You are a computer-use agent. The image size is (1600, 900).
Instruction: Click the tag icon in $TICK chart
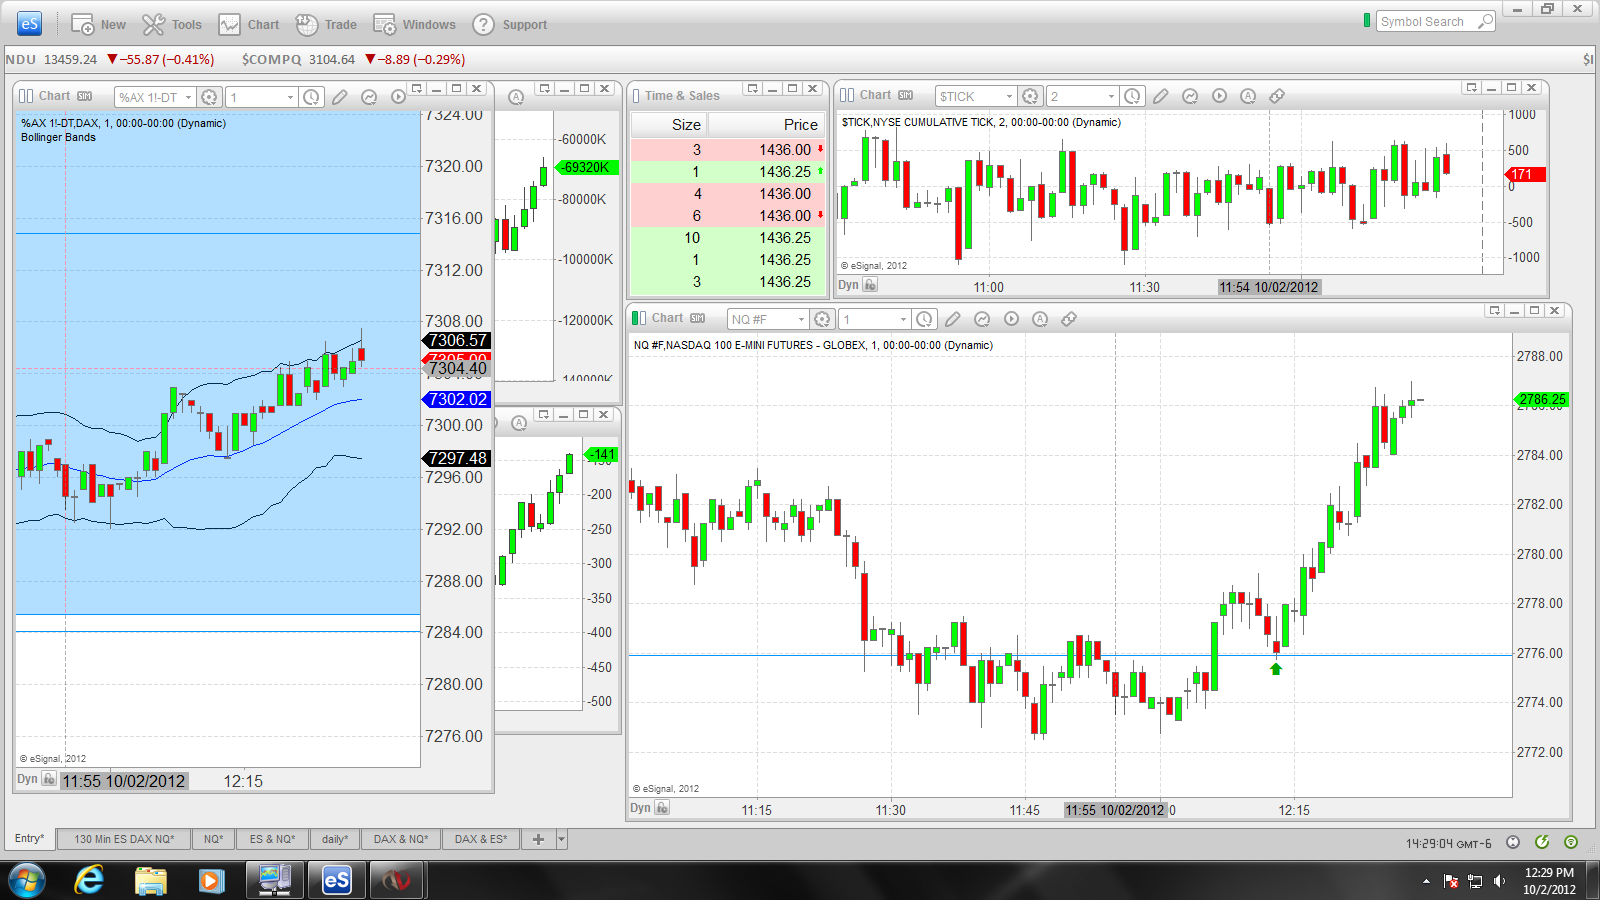[x=1277, y=96]
